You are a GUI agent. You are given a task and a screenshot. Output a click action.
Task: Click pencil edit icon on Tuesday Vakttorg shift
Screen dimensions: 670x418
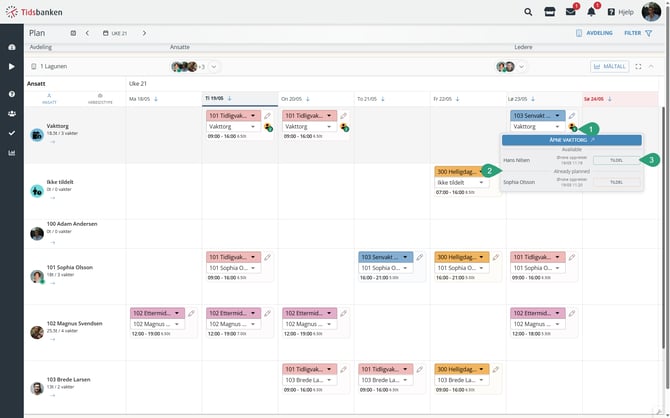(267, 116)
